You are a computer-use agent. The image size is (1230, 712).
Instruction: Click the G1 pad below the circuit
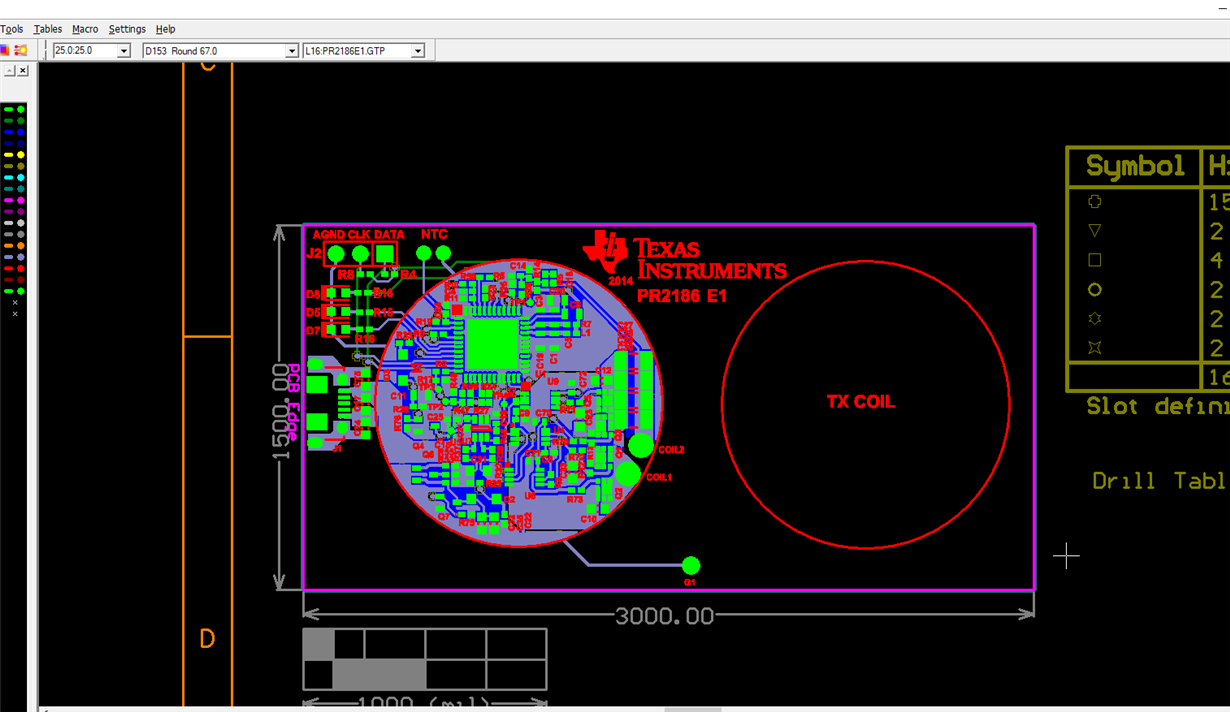click(690, 565)
